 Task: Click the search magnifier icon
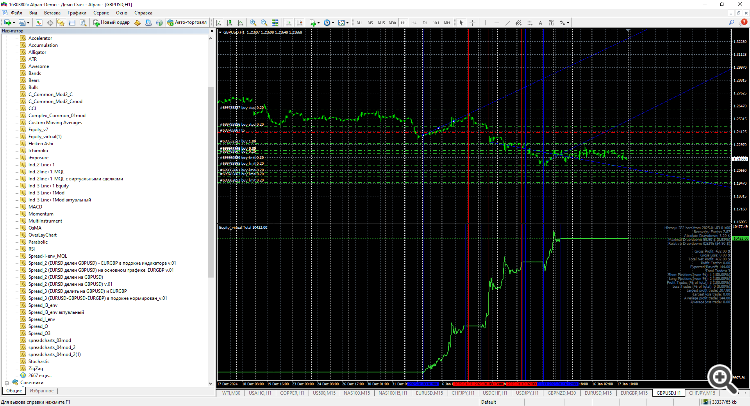pos(731,22)
